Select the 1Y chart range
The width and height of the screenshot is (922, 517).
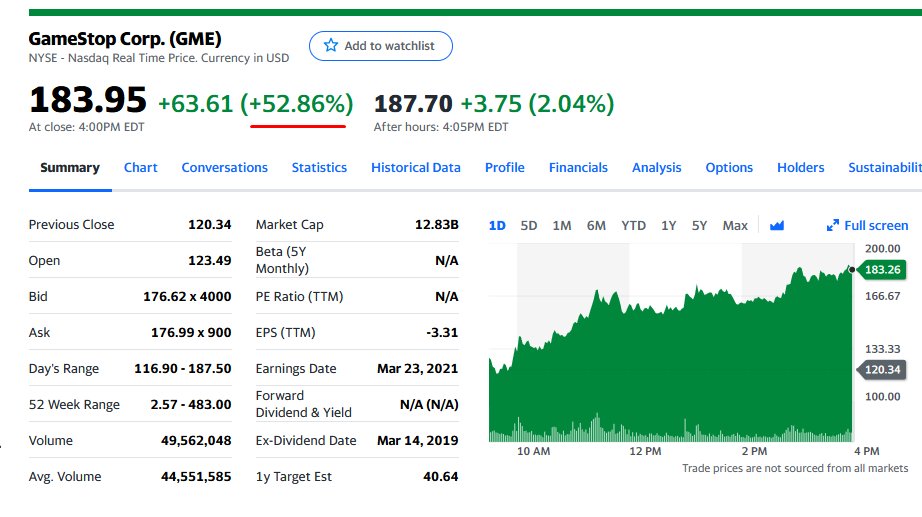point(668,226)
